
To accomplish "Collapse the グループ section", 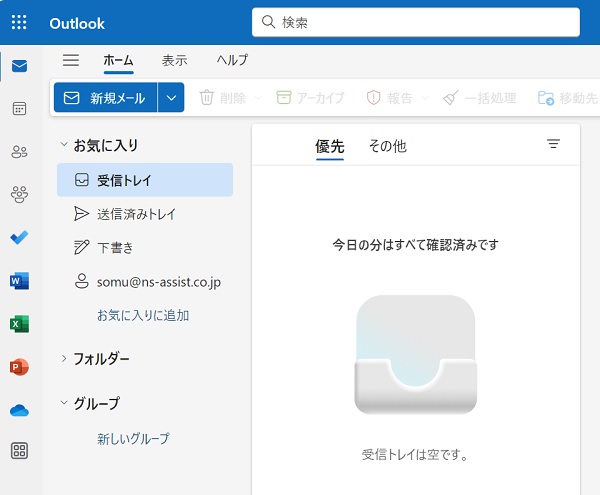I will [64, 403].
